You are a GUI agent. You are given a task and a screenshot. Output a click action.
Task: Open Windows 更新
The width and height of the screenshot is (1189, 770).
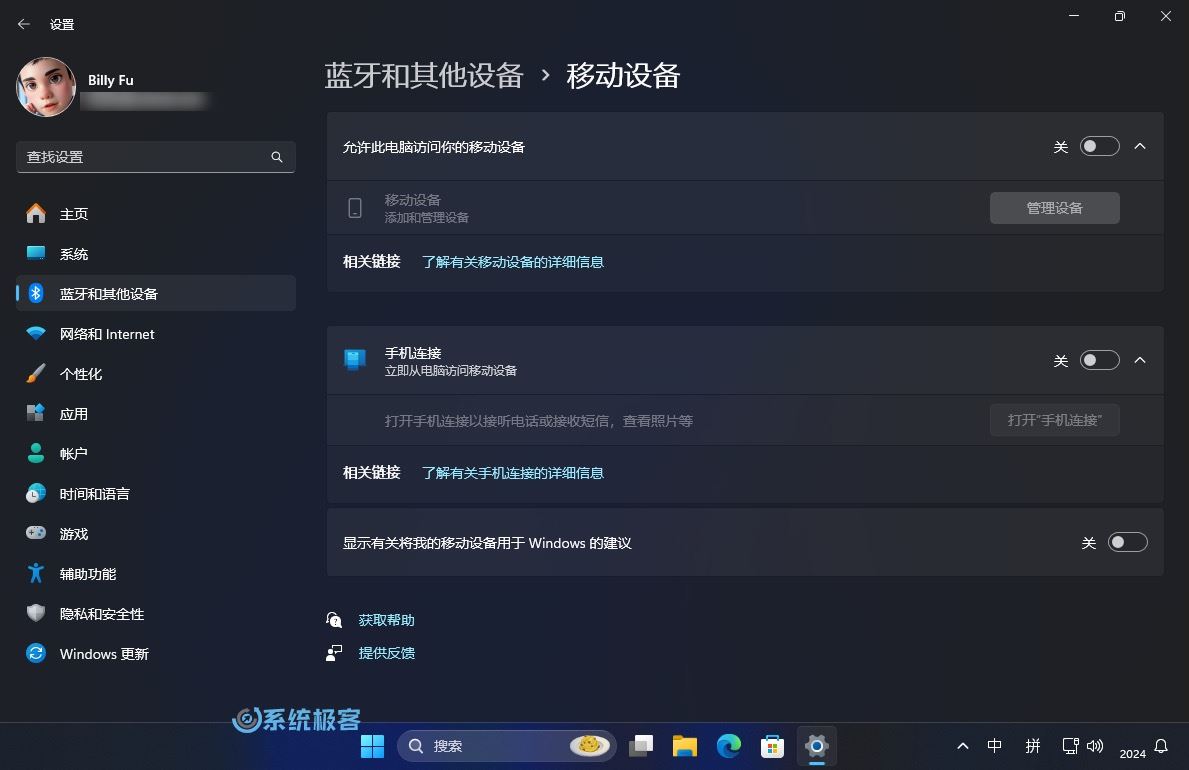tap(102, 653)
